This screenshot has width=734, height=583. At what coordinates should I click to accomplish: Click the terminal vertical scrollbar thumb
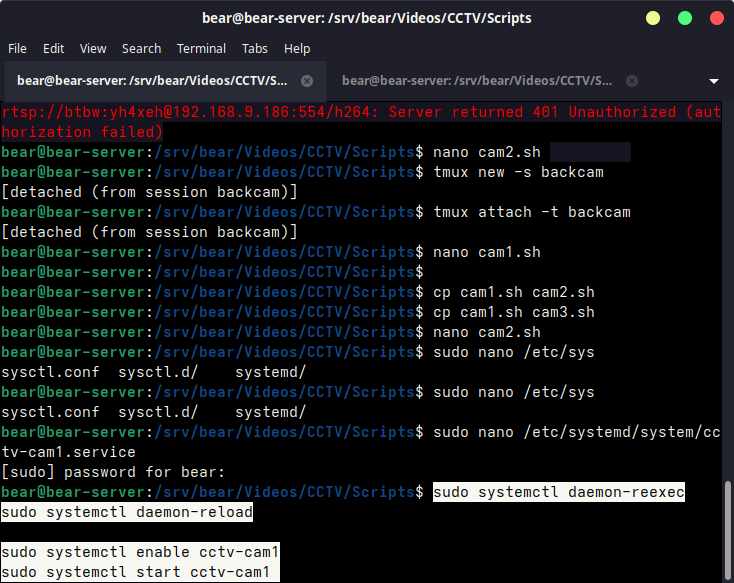coord(727,530)
